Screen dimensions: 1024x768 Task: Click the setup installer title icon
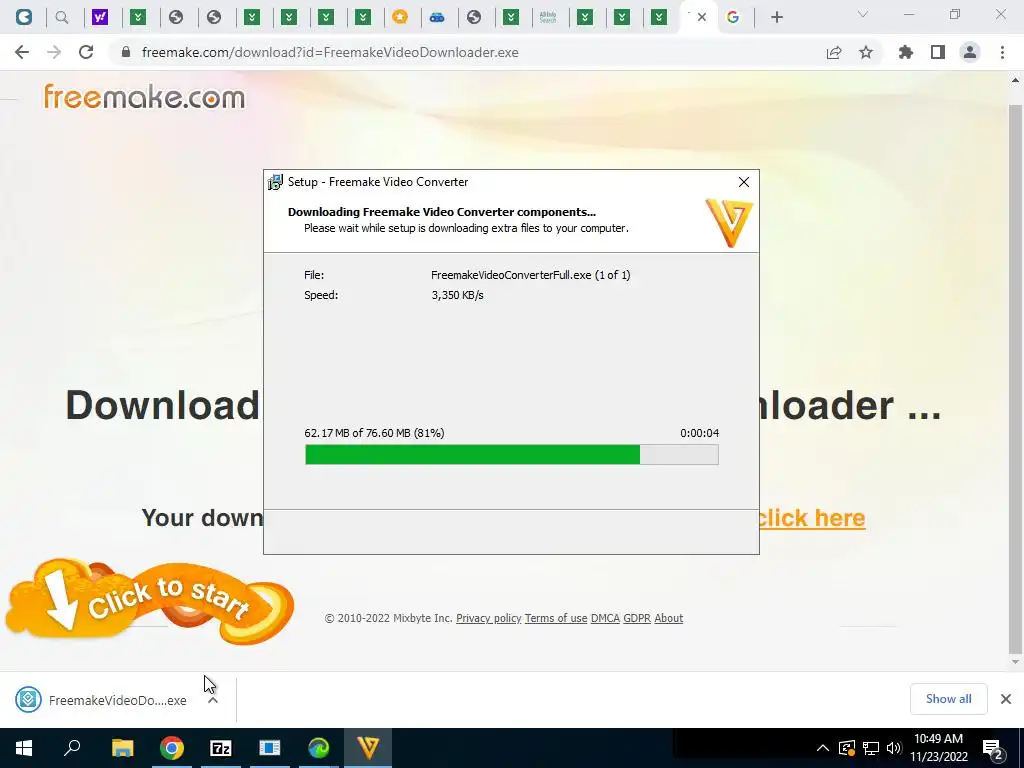pos(275,182)
